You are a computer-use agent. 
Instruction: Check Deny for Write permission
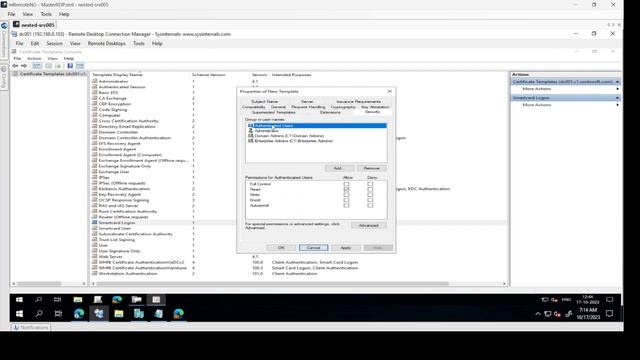point(370,195)
